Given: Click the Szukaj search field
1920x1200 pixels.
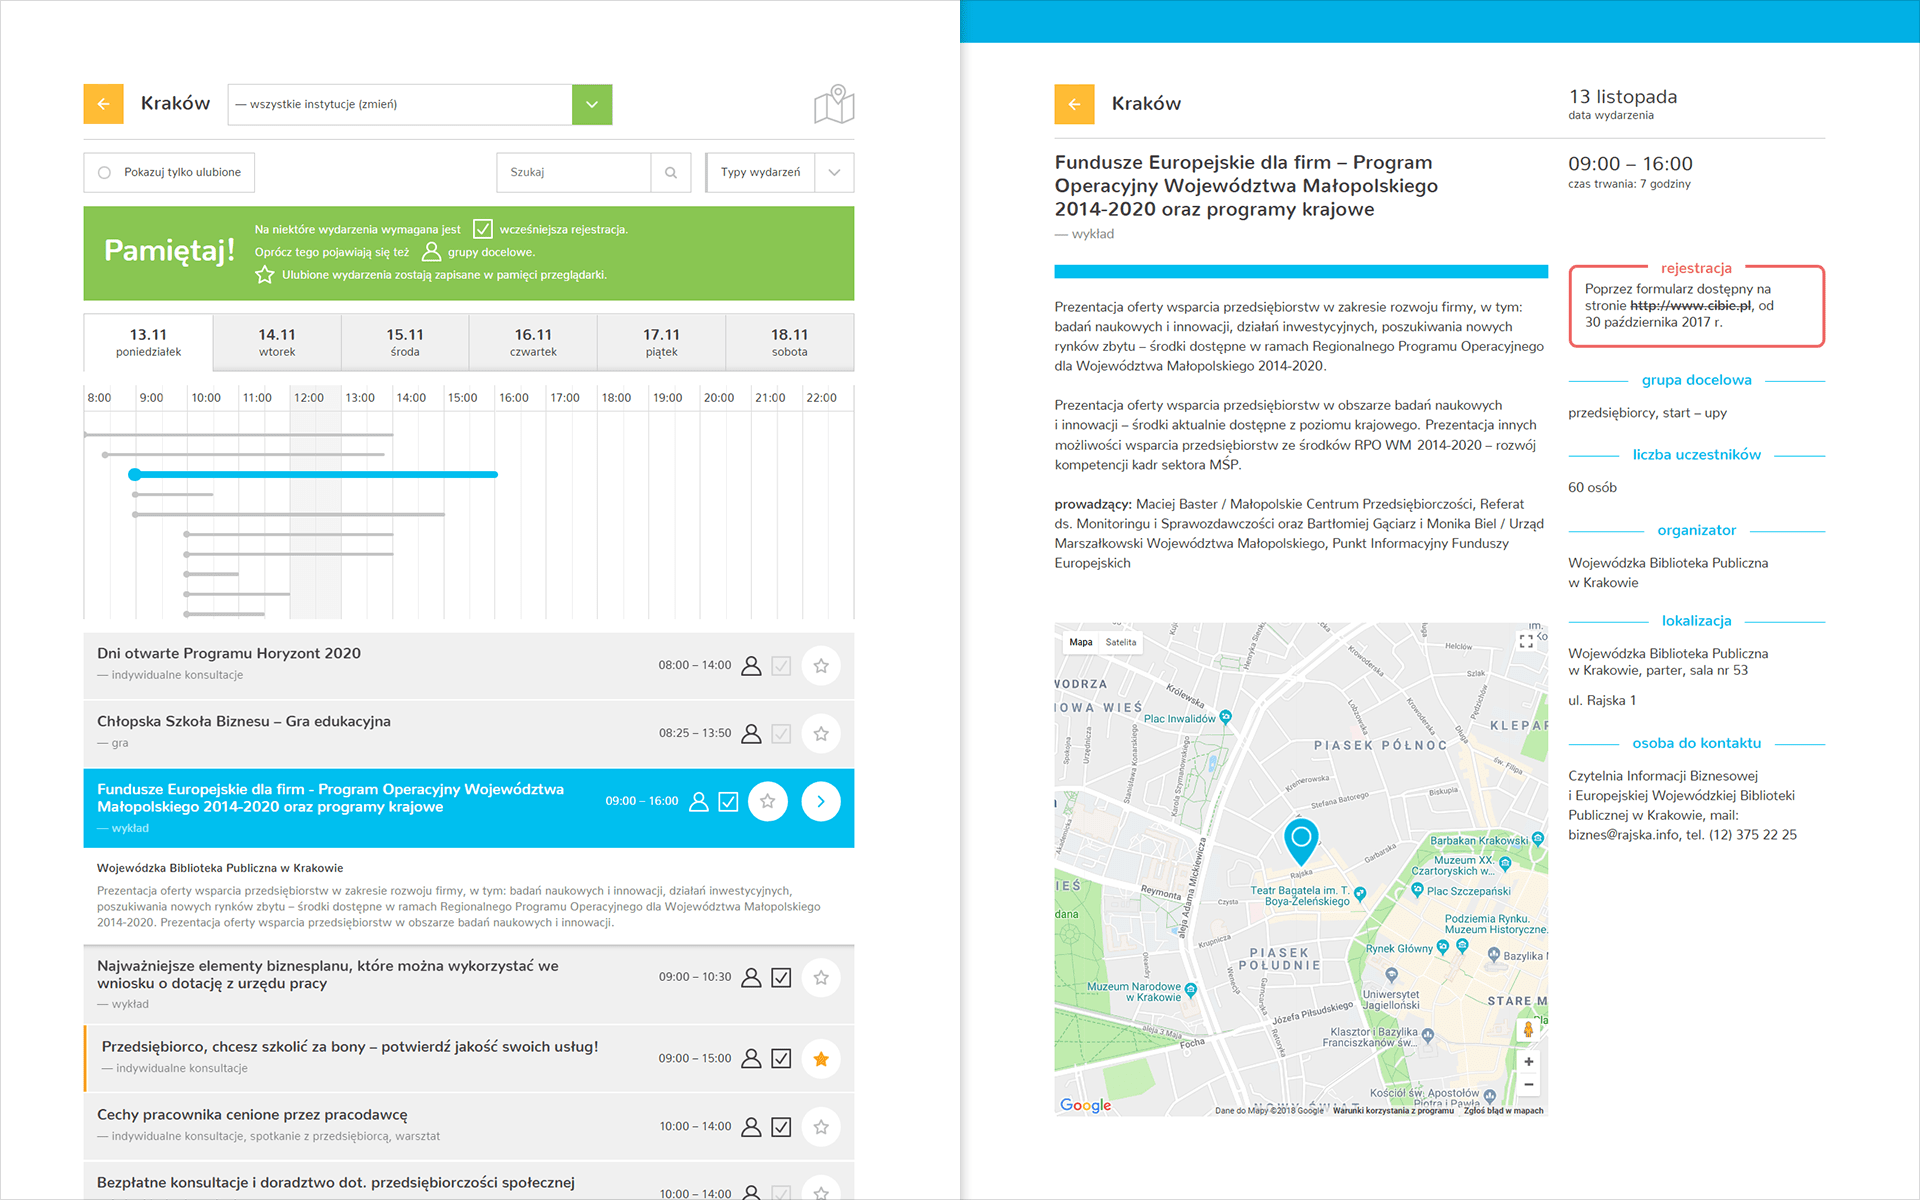Looking at the screenshot, I should point(574,172).
